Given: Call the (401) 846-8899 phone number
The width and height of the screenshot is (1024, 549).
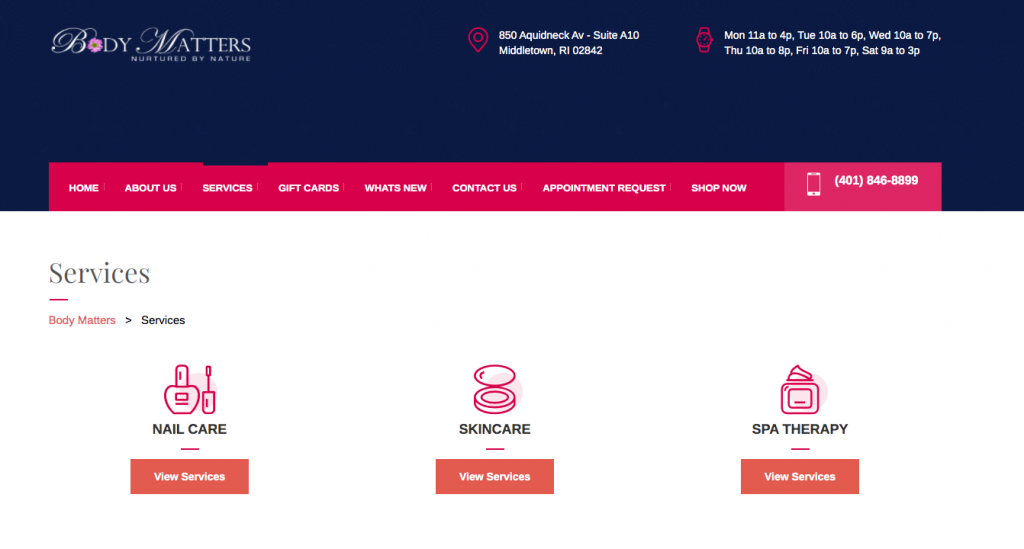Looking at the screenshot, I should point(876,181).
